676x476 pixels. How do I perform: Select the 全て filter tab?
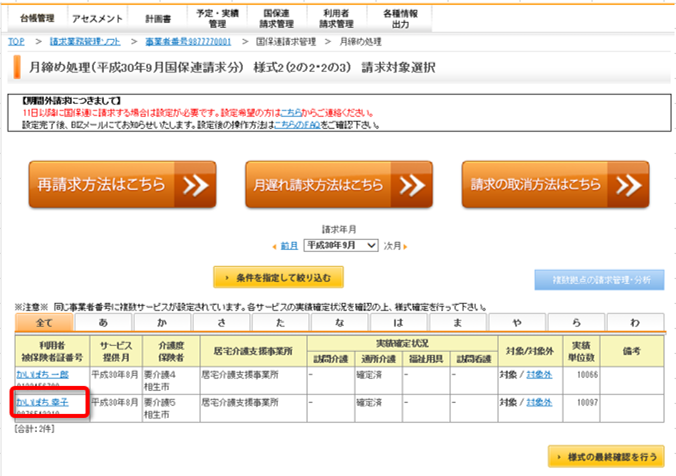click(x=44, y=323)
